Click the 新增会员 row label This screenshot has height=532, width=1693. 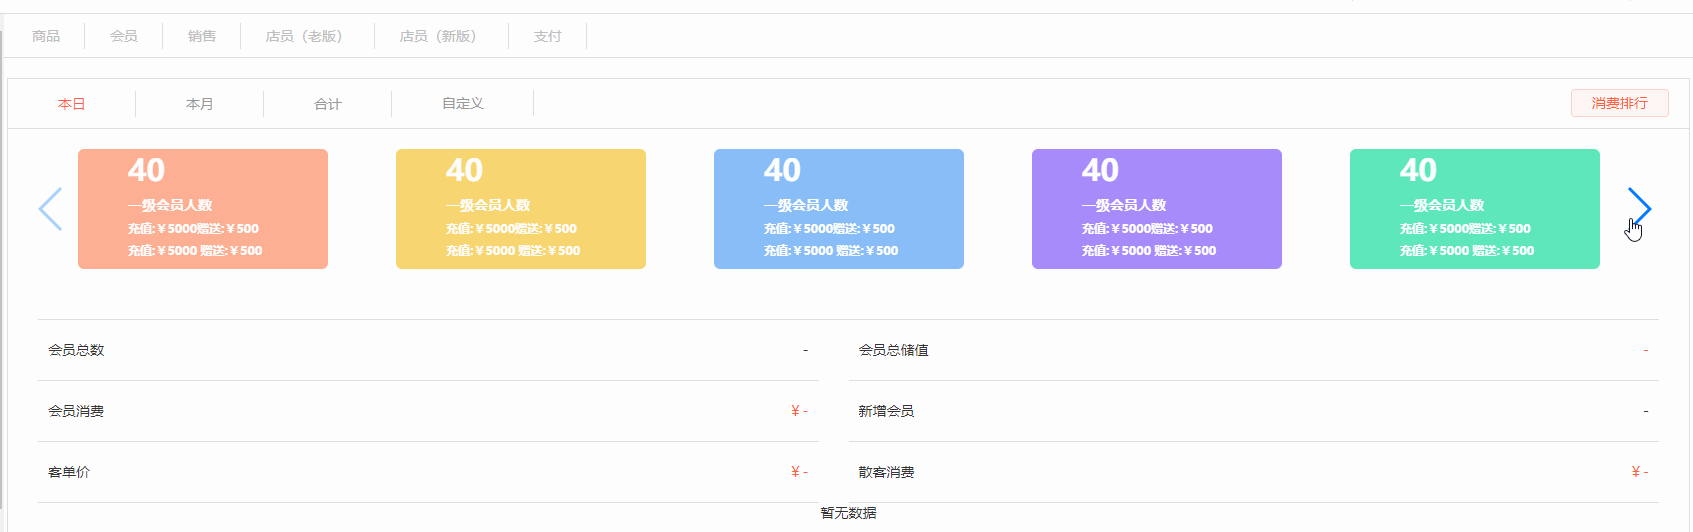[x=886, y=411]
